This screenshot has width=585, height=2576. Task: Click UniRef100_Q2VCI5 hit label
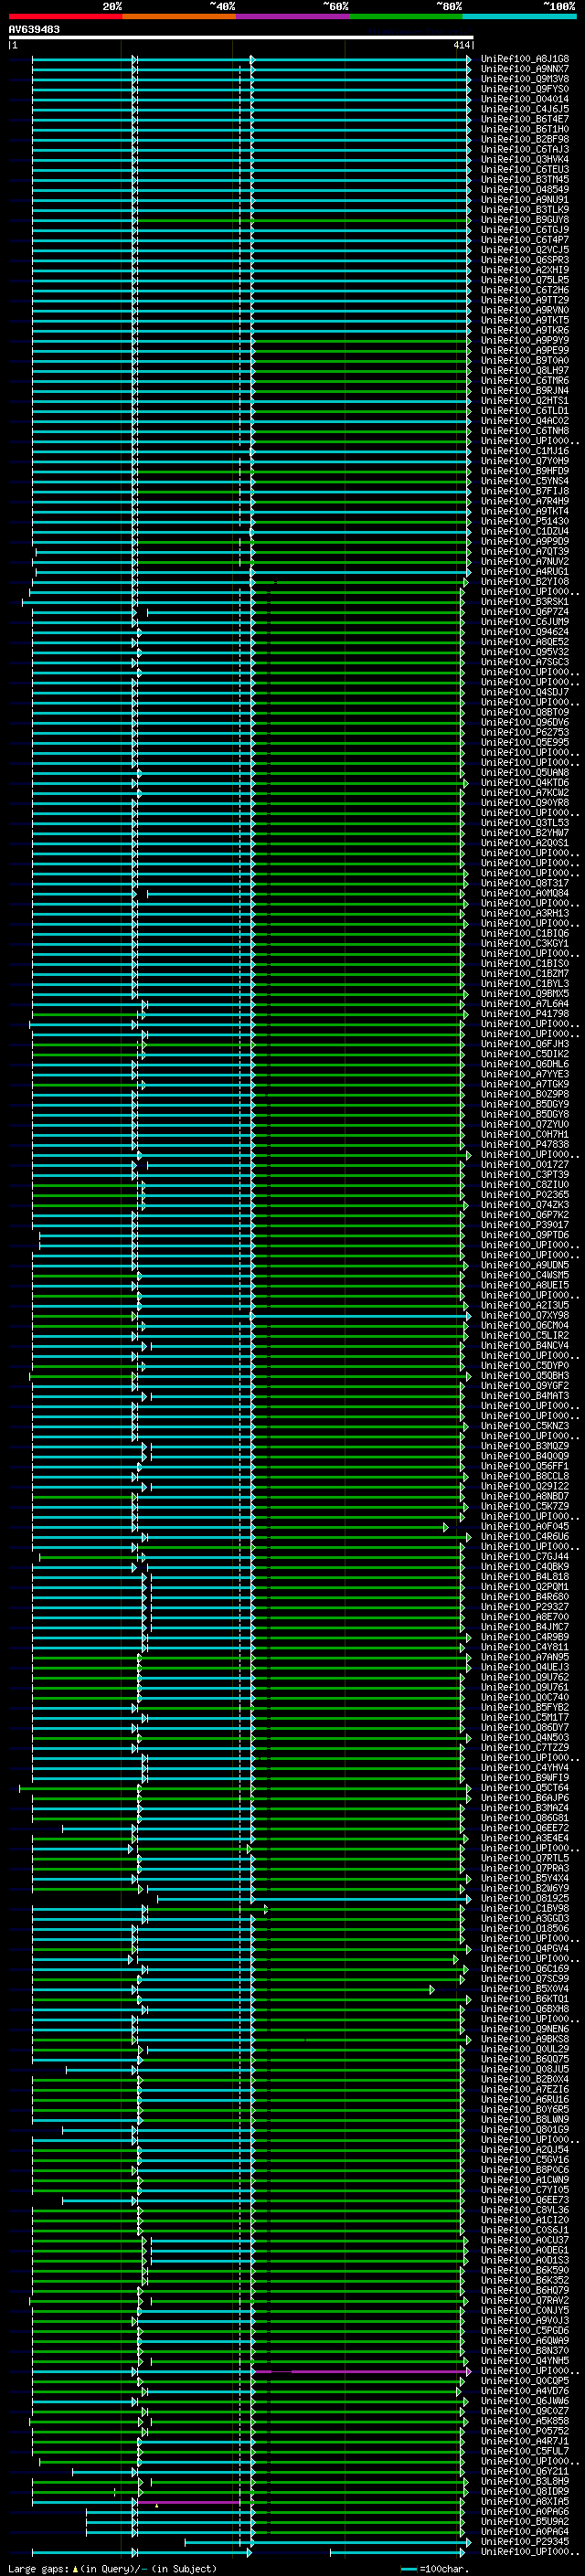(x=525, y=250)
